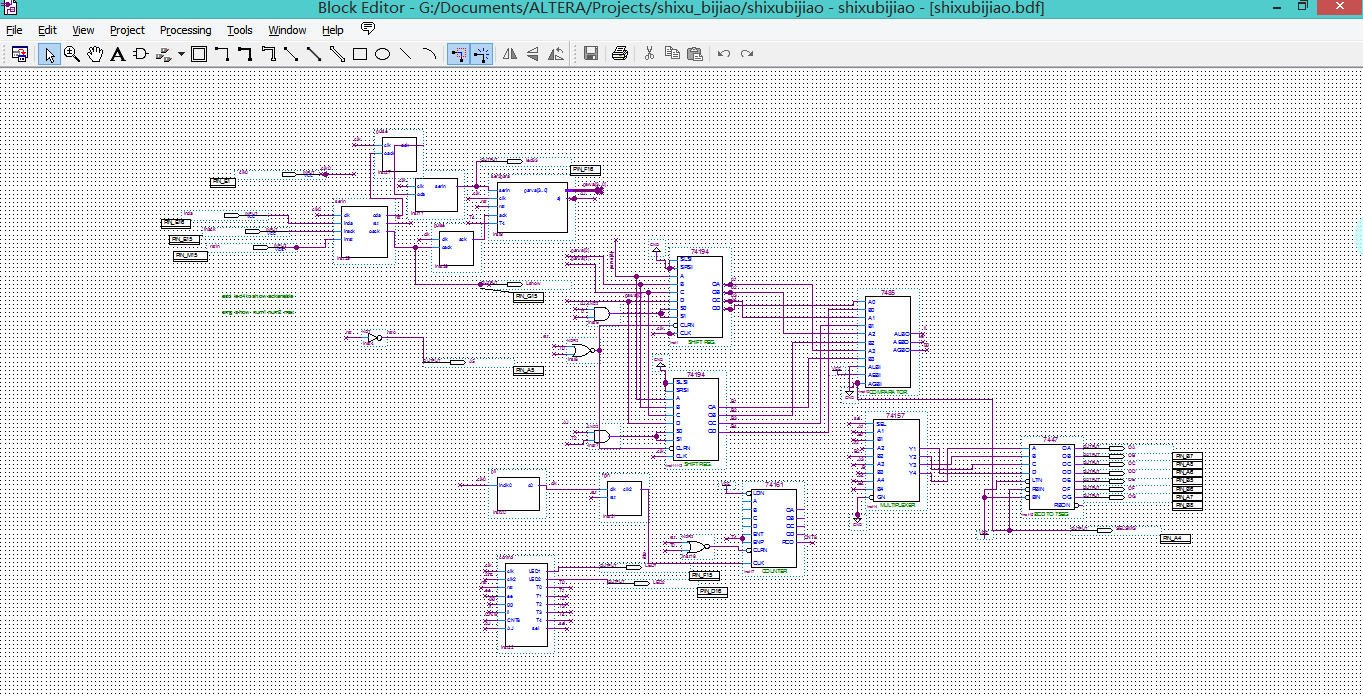
Task: Select the arrow Selection tool
Action: (x=49, y=54)
